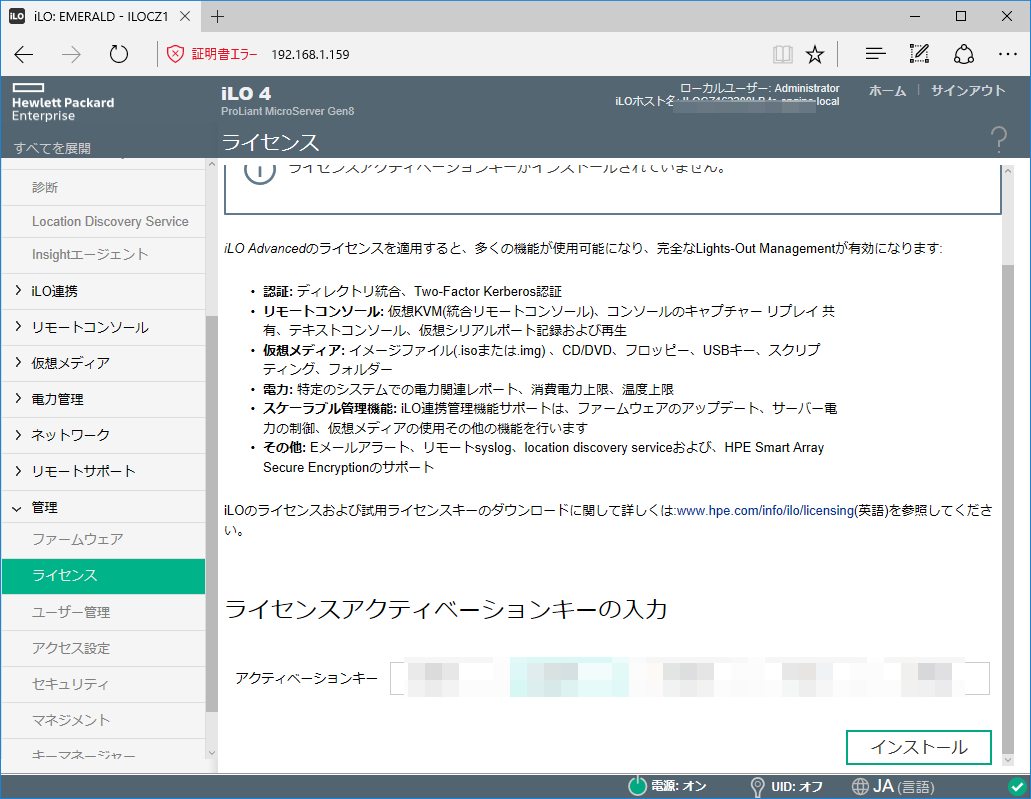The height and width of the screenshot is (799, 1031).
Task: Click the サインアウト link
Action: coord(968,90)
